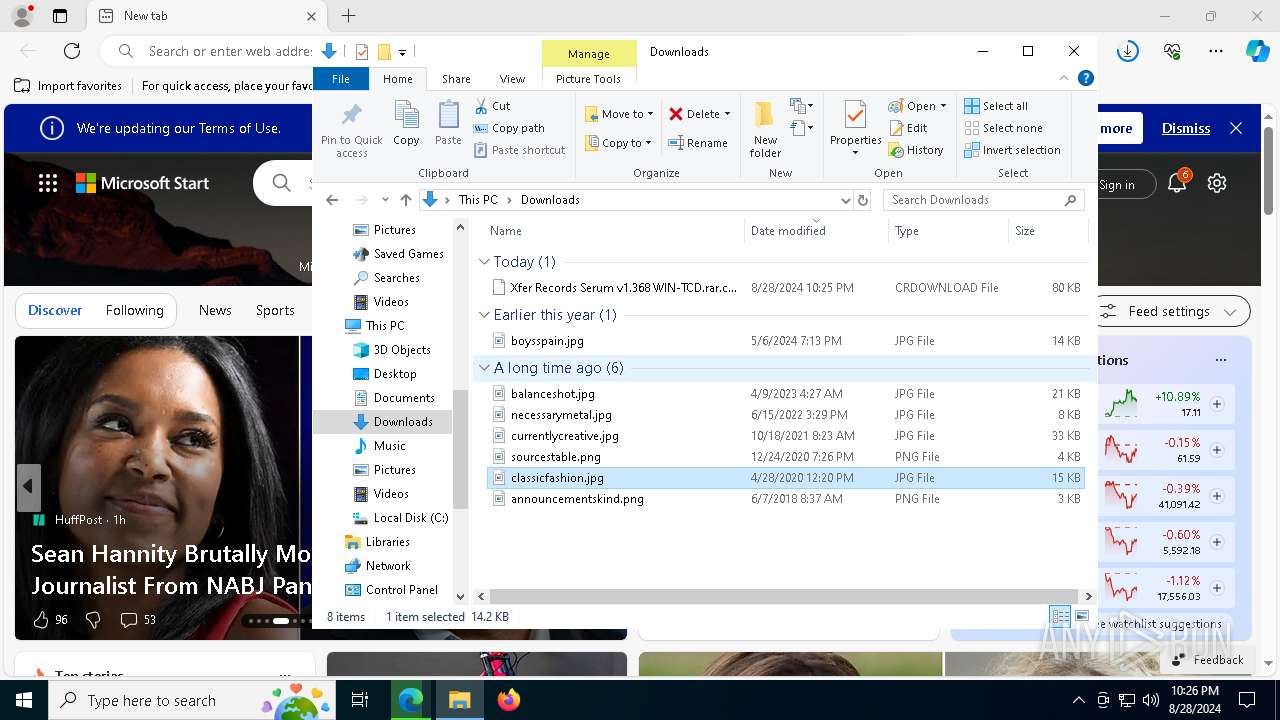The width and height of the screenshot is (1280, 720).
Task: Open Edge Copilot icon
Action: tap(1257, 51)
